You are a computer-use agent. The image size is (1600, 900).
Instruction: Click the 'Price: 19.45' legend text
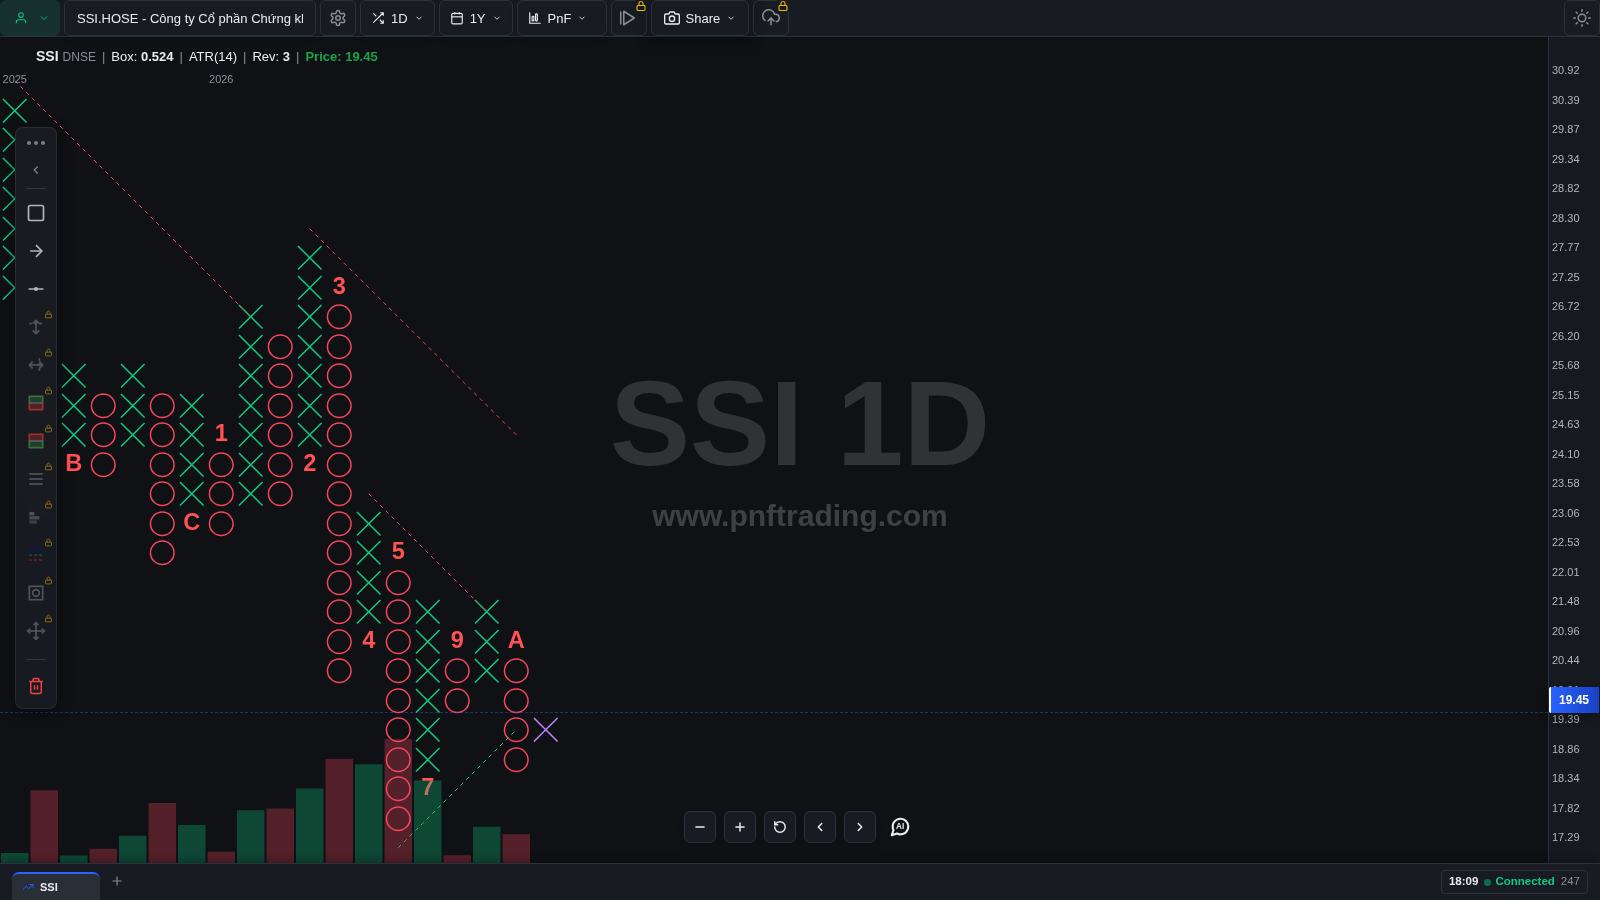(x=341, y=57)
